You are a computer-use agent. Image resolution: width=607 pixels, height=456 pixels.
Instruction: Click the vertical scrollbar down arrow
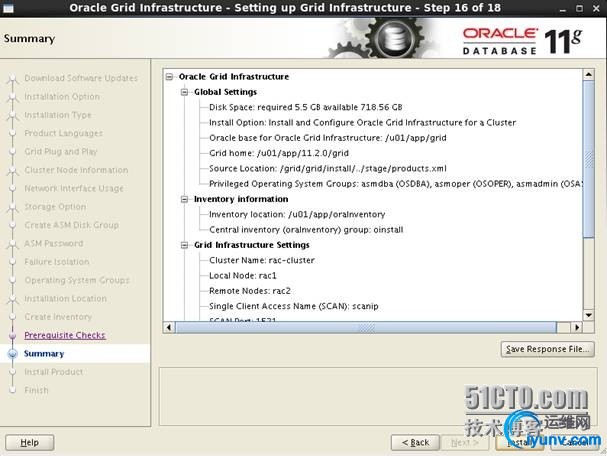click(x=588, y=315)
